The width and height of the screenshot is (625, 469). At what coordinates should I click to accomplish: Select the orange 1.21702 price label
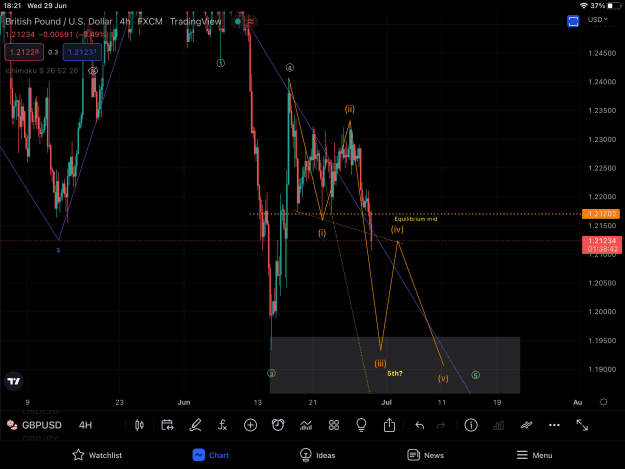coord(601,214)
